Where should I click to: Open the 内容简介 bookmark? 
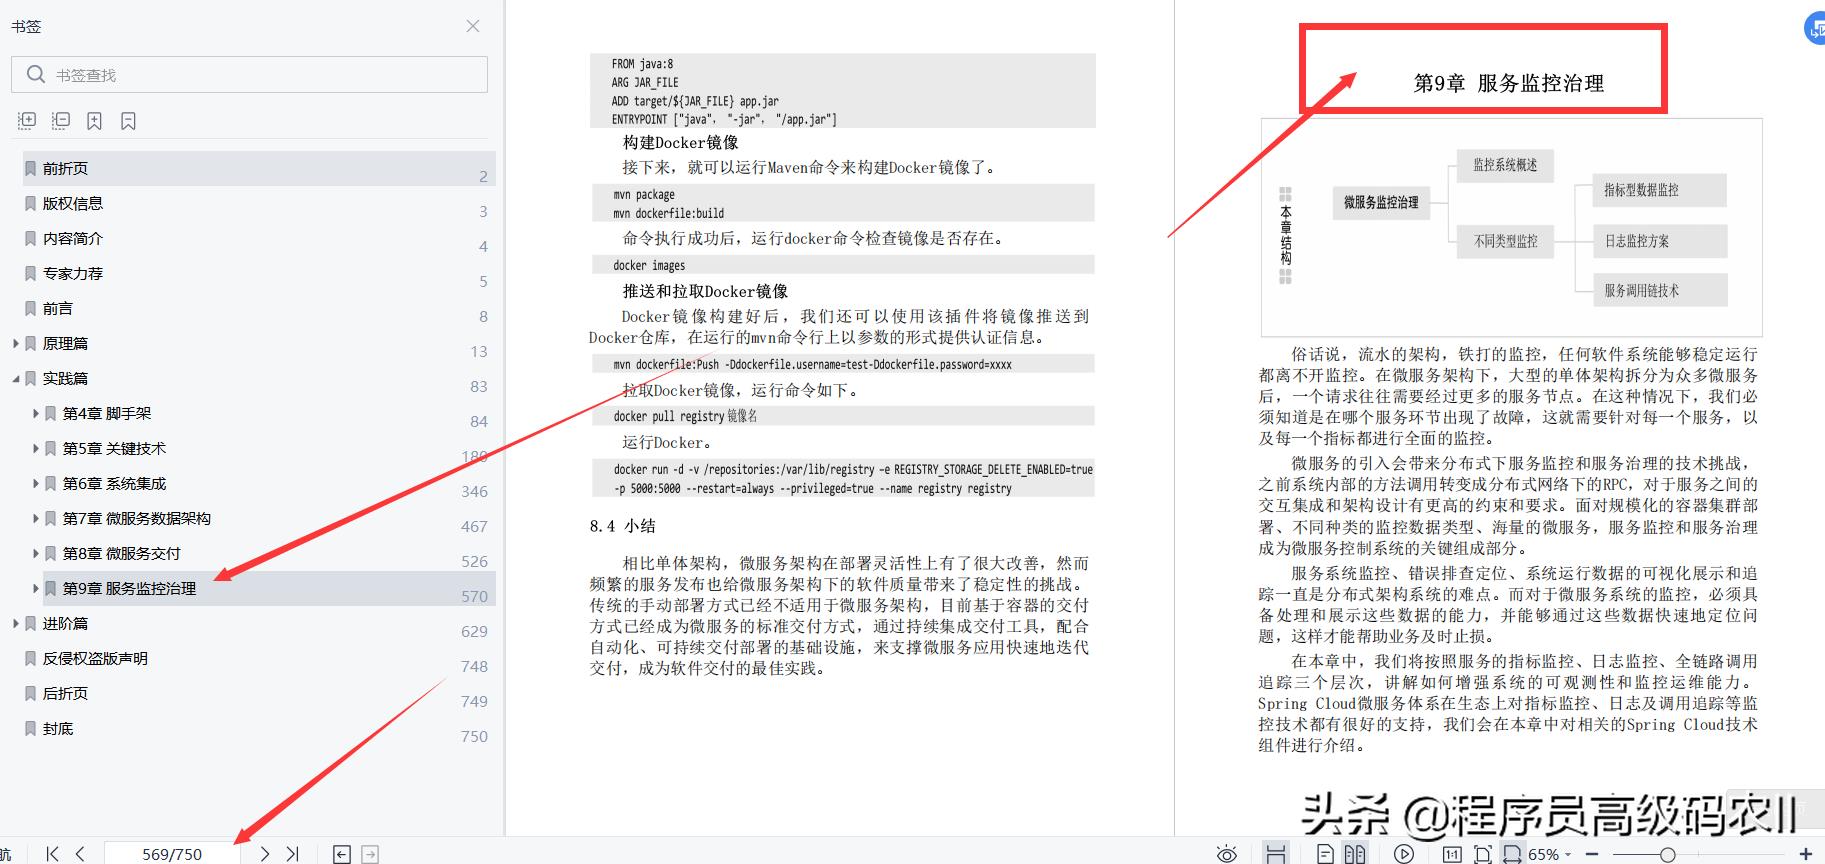pos(73,238)
